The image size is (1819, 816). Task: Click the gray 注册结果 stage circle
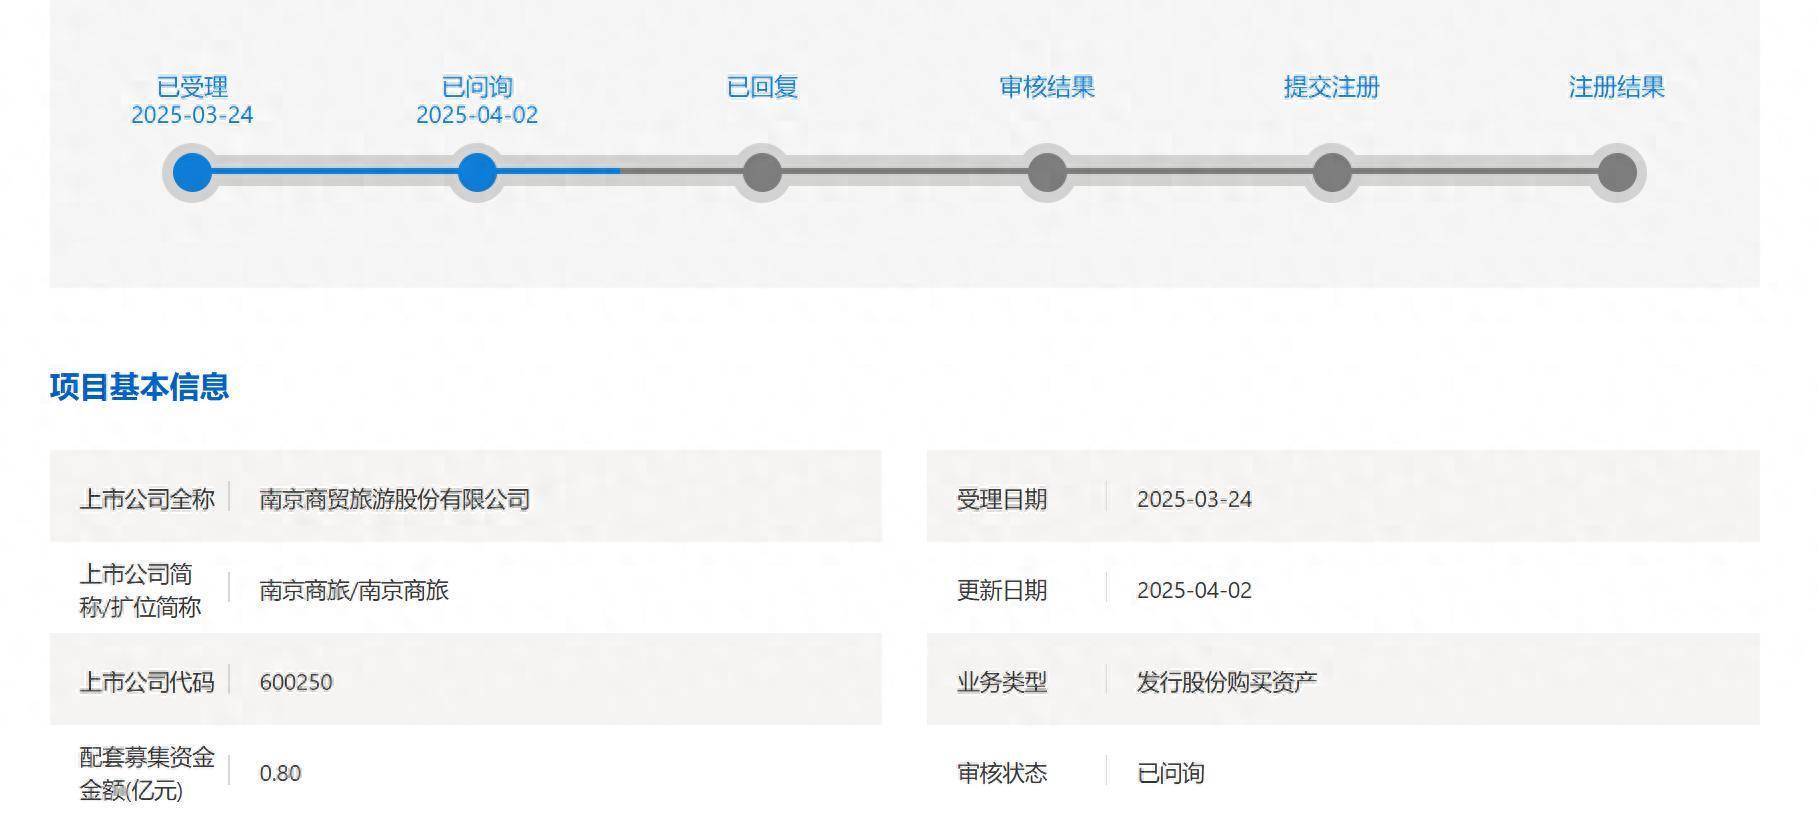coord(1616,172)
